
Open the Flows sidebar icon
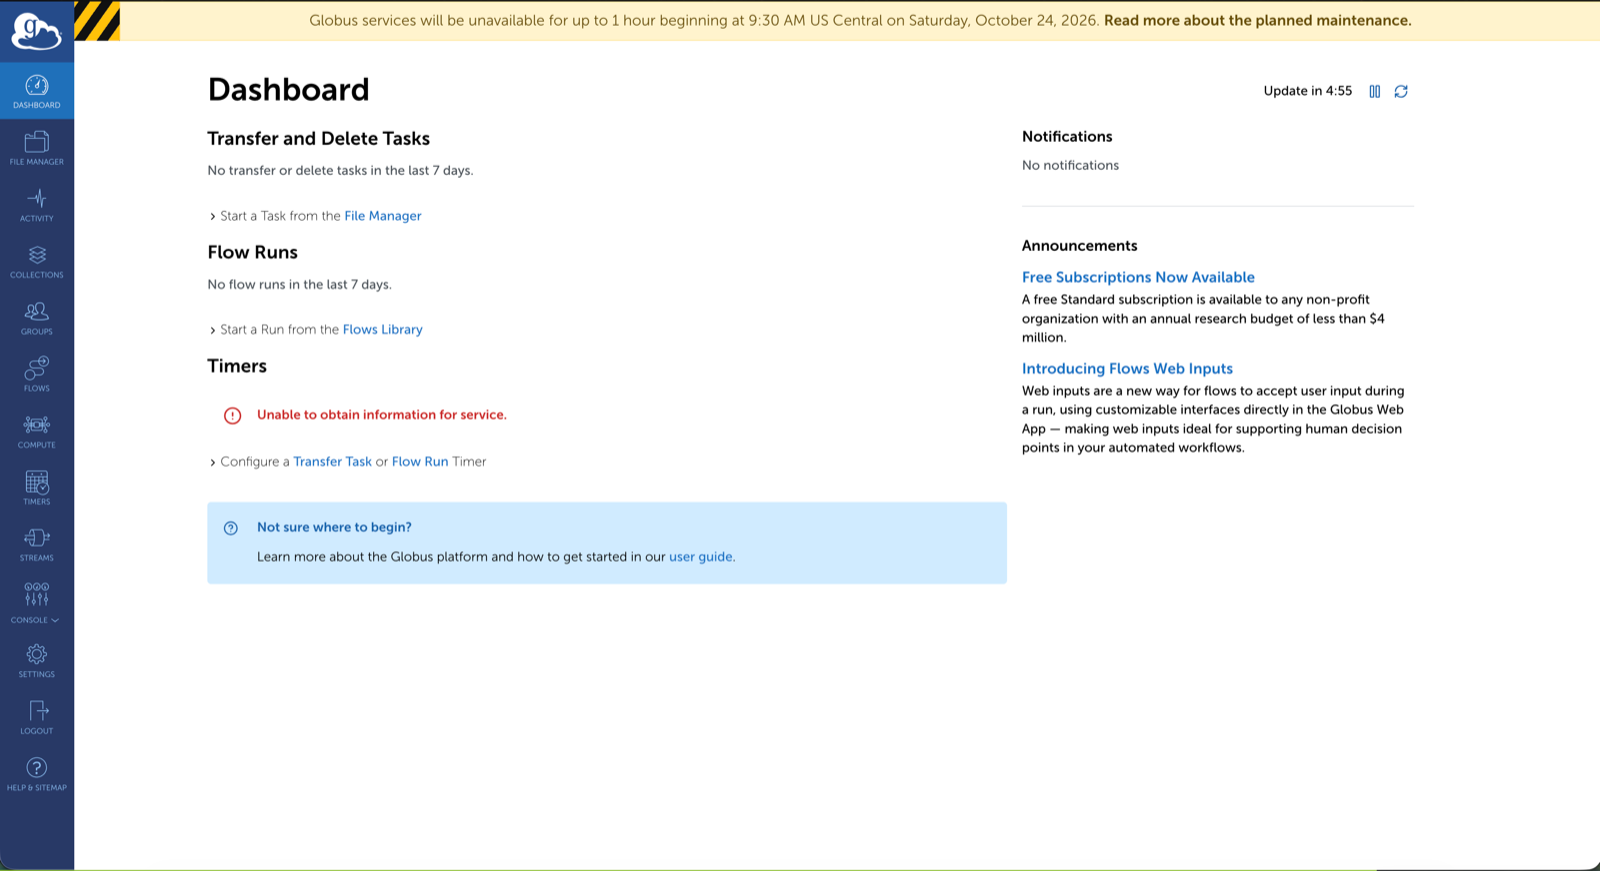click(37, 375)
